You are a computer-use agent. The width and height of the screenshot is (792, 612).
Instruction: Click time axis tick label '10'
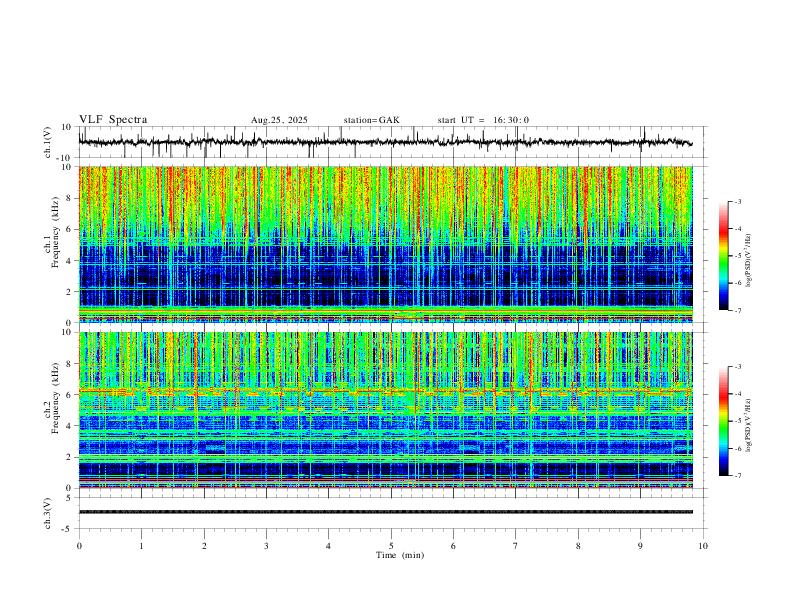(703, 546)
